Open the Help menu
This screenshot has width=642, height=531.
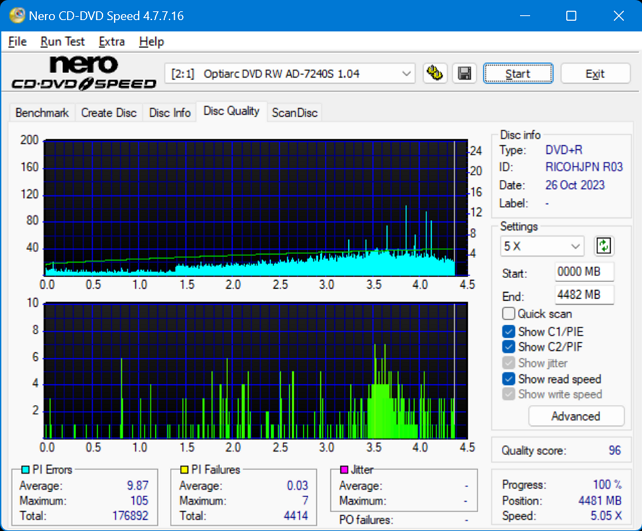tap(151, 42)
